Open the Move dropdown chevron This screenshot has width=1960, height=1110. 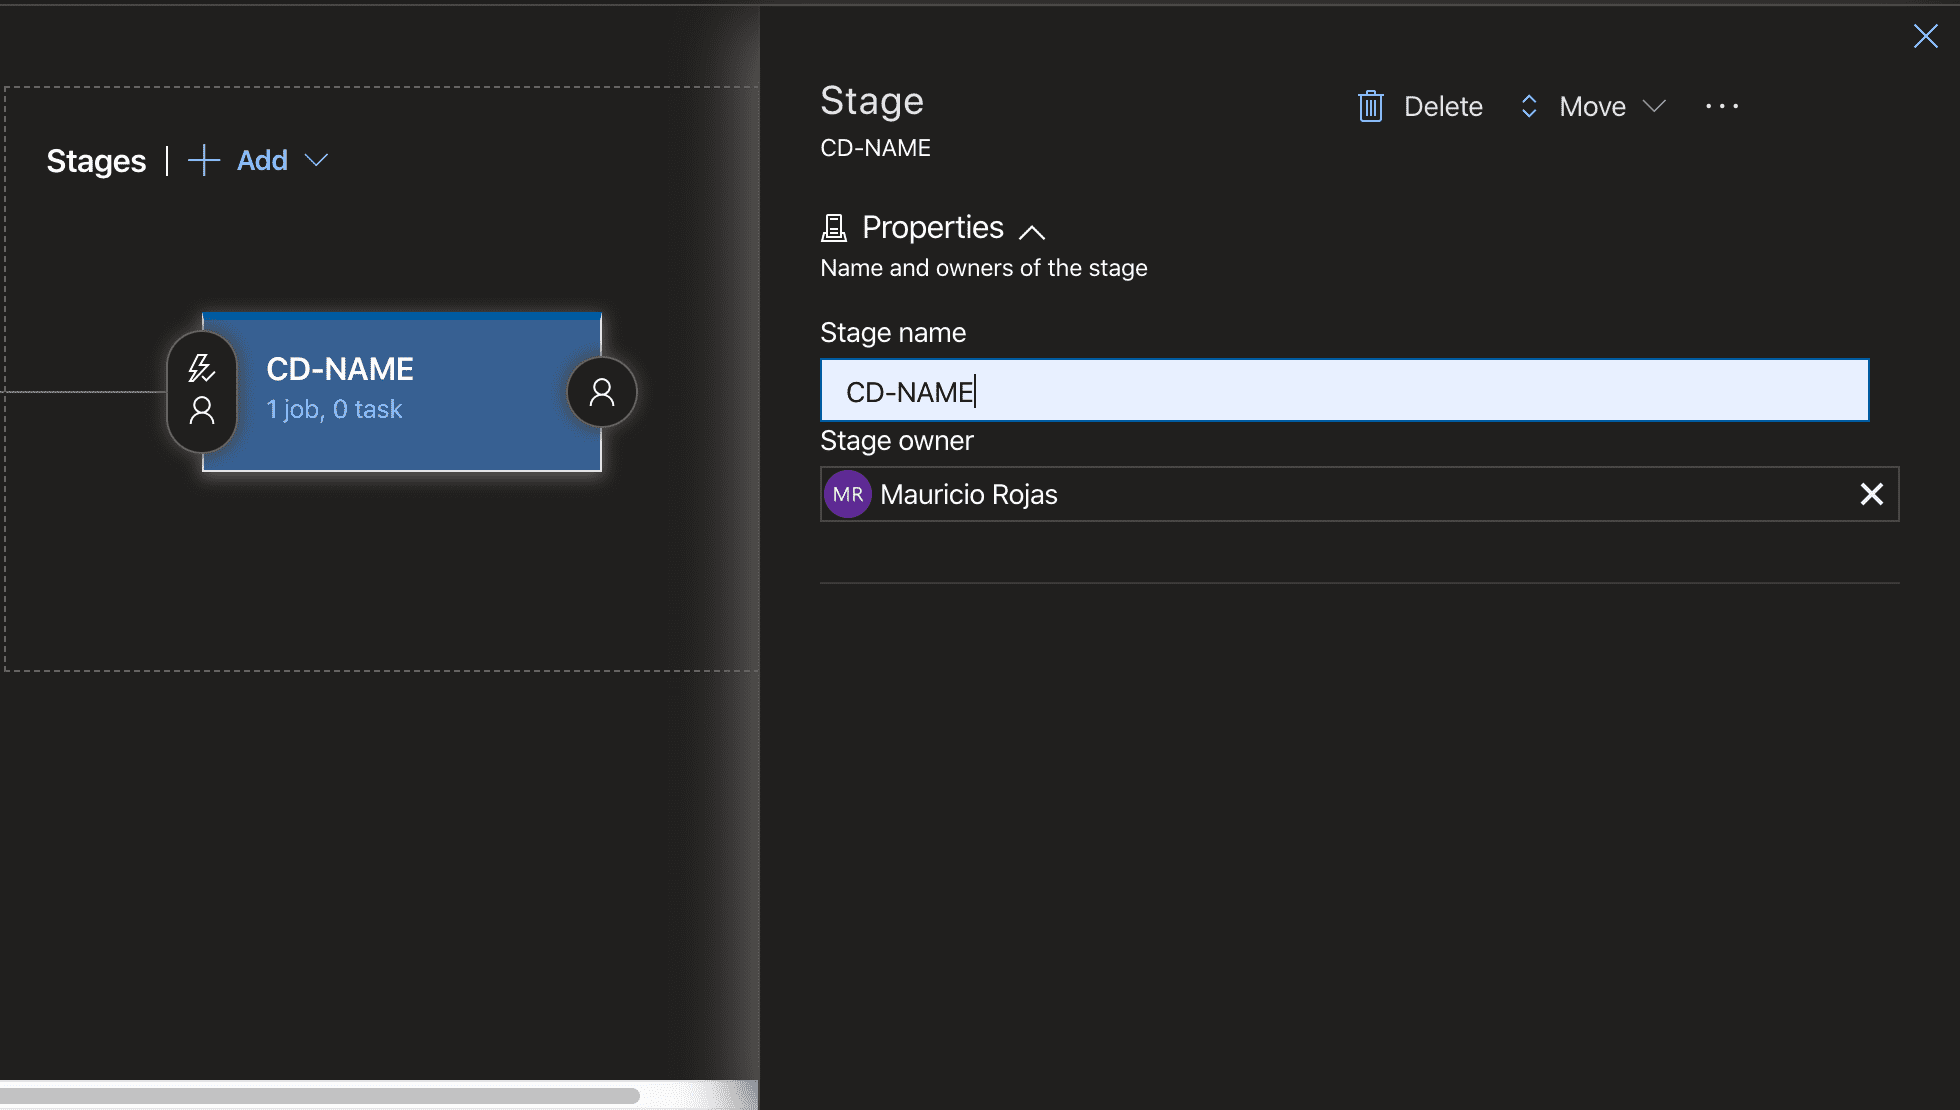tap(1655, 106)
